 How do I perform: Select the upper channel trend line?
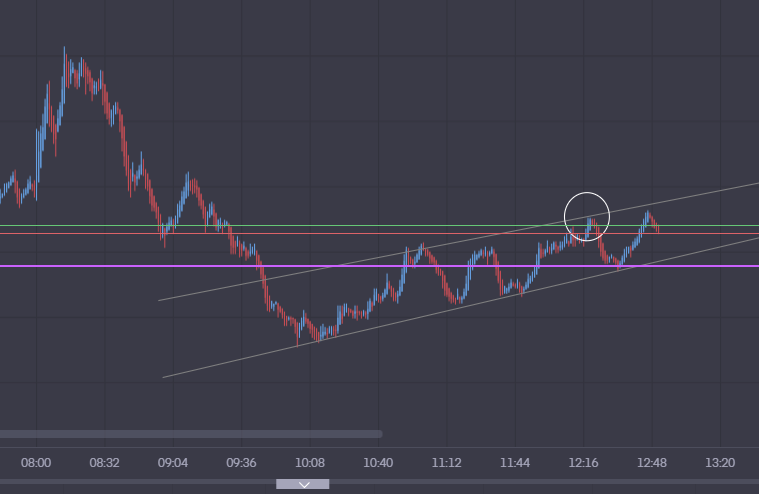(300, 272)
